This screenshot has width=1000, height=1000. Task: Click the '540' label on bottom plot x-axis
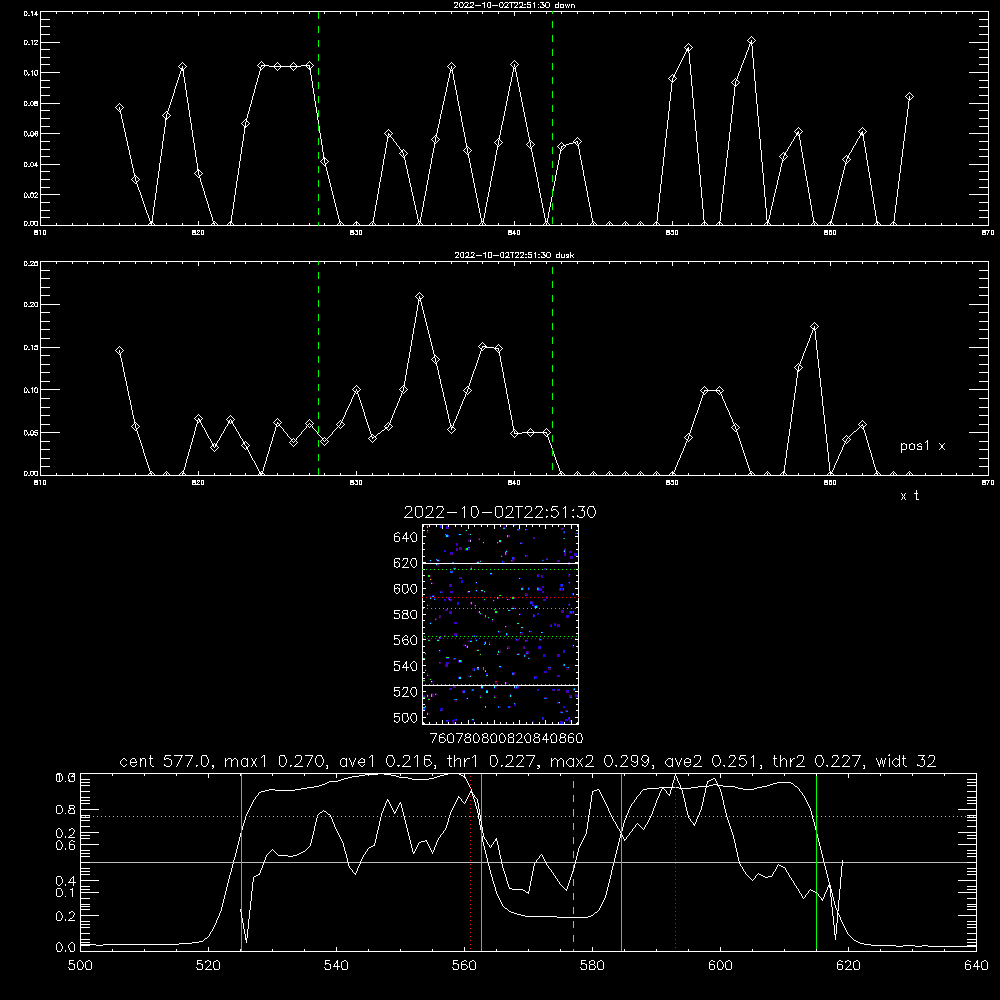(336, 965)
